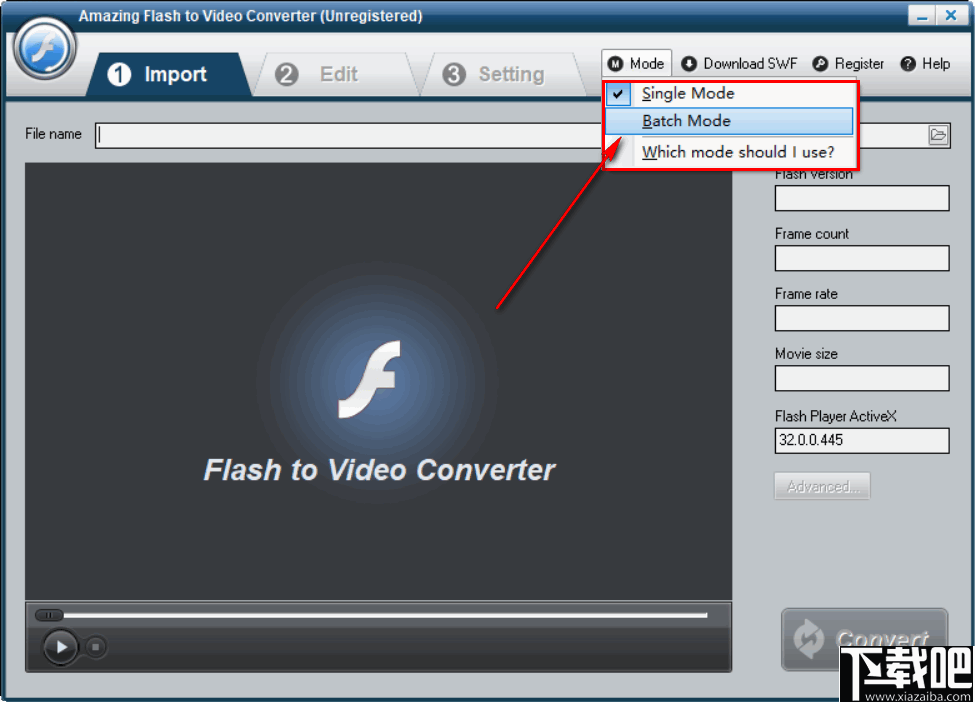This screenshot has width=975, height=702.
Task: Open the file browse folder icon
Action: (x=938, y=134)
